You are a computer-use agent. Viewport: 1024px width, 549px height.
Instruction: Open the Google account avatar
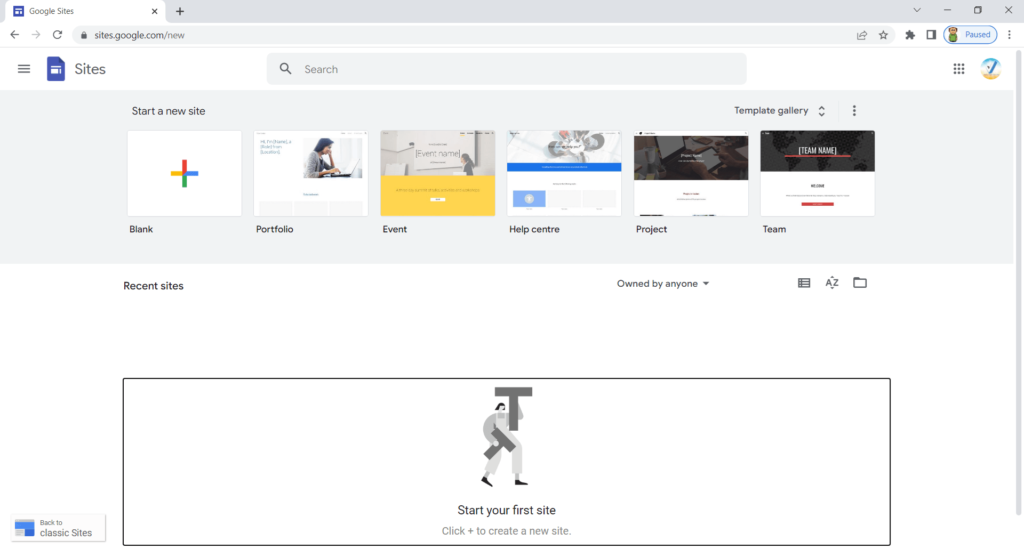(x=991, y=69)
